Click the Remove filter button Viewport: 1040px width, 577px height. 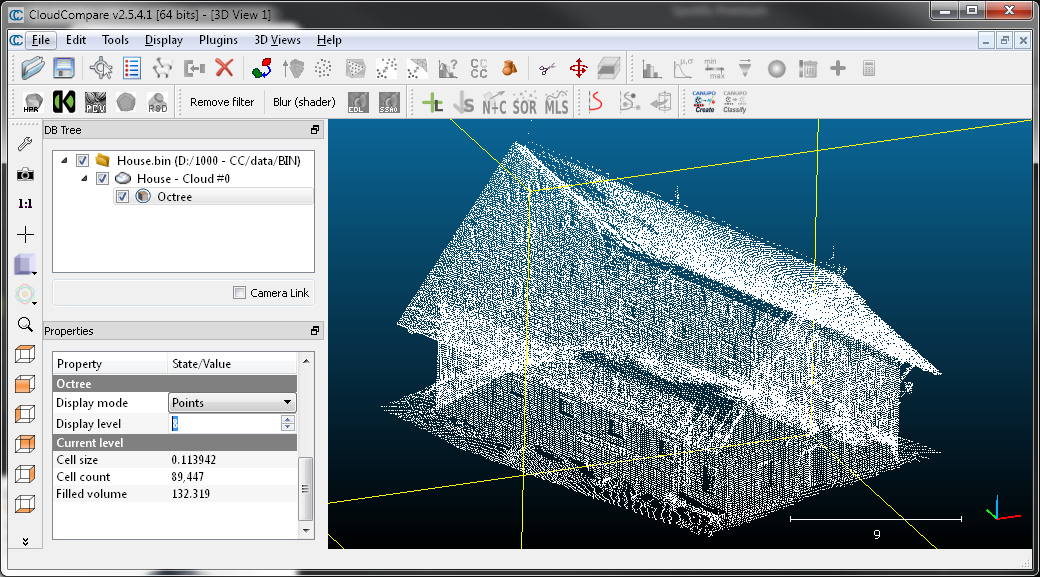tap(221, 101)
